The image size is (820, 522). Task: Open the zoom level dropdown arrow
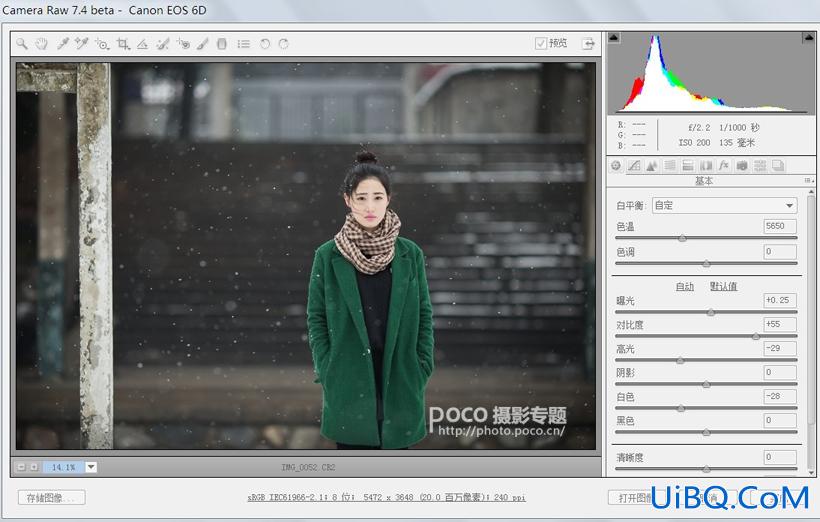[91, 467]
